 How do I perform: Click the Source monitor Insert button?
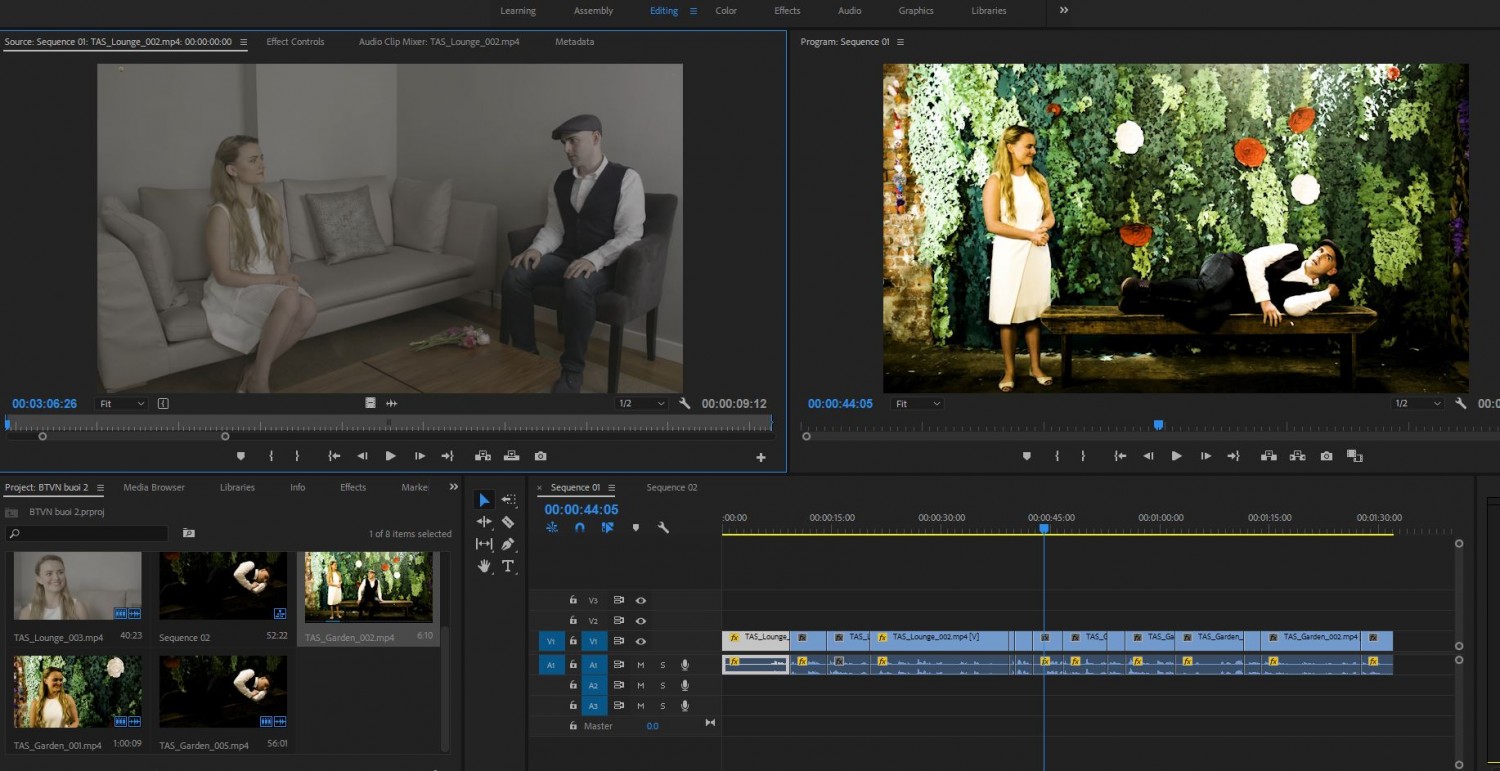click(483, 456)
